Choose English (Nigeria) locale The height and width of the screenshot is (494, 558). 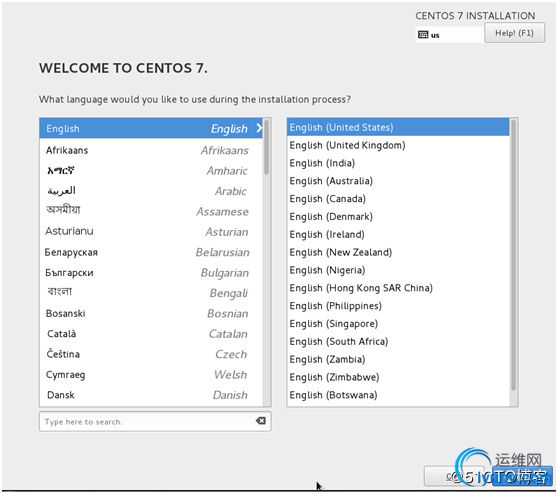pos(398,270)
